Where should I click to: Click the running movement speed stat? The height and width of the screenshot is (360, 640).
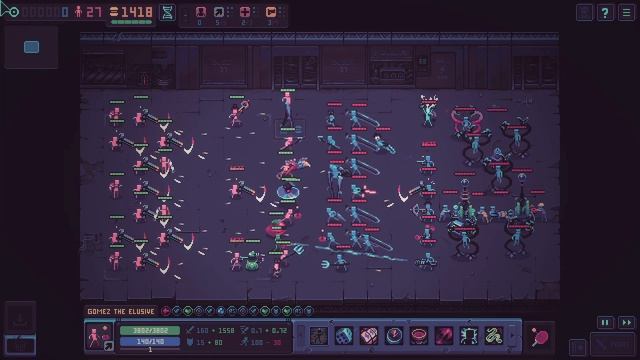[x=262, y=342]
